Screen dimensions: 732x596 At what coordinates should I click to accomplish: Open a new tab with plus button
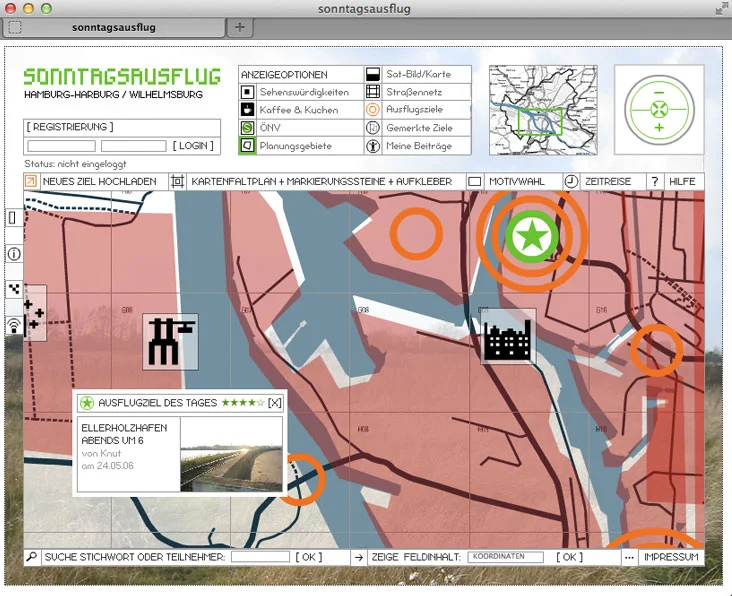click(x=239, y=28)
